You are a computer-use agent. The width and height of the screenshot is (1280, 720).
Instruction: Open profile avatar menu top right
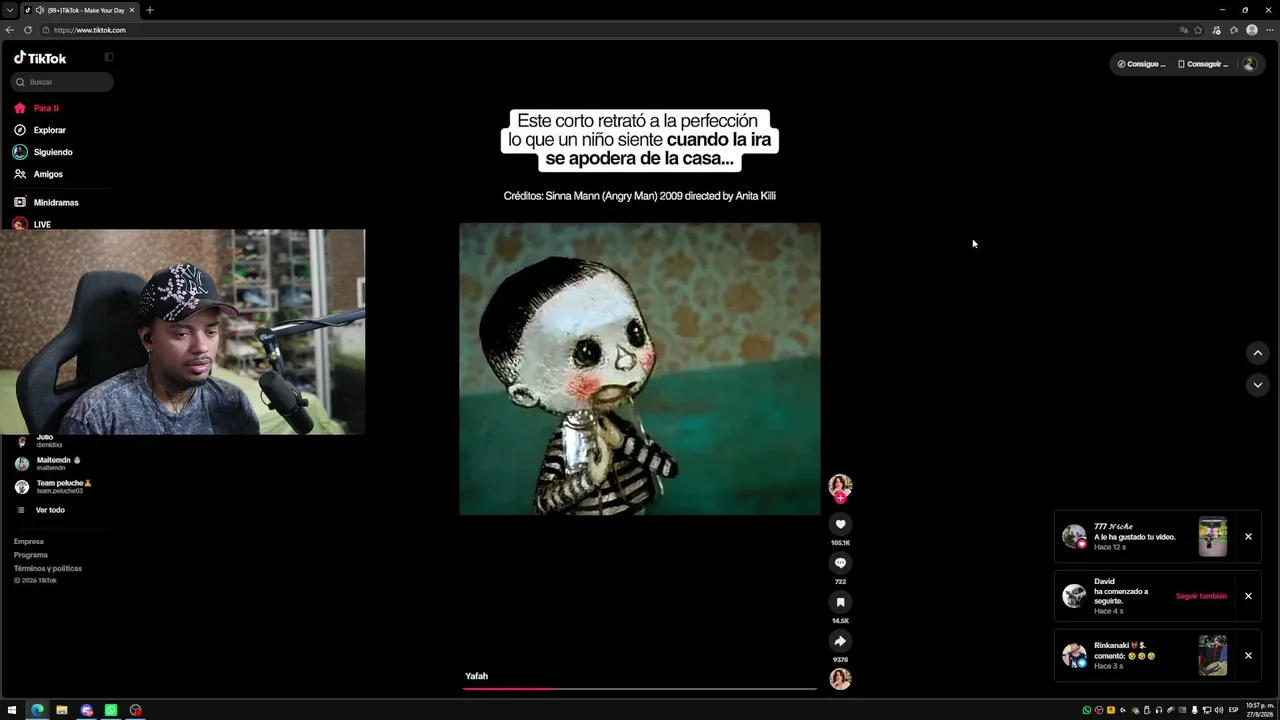pyautogui.click(x=1249, y=64)
